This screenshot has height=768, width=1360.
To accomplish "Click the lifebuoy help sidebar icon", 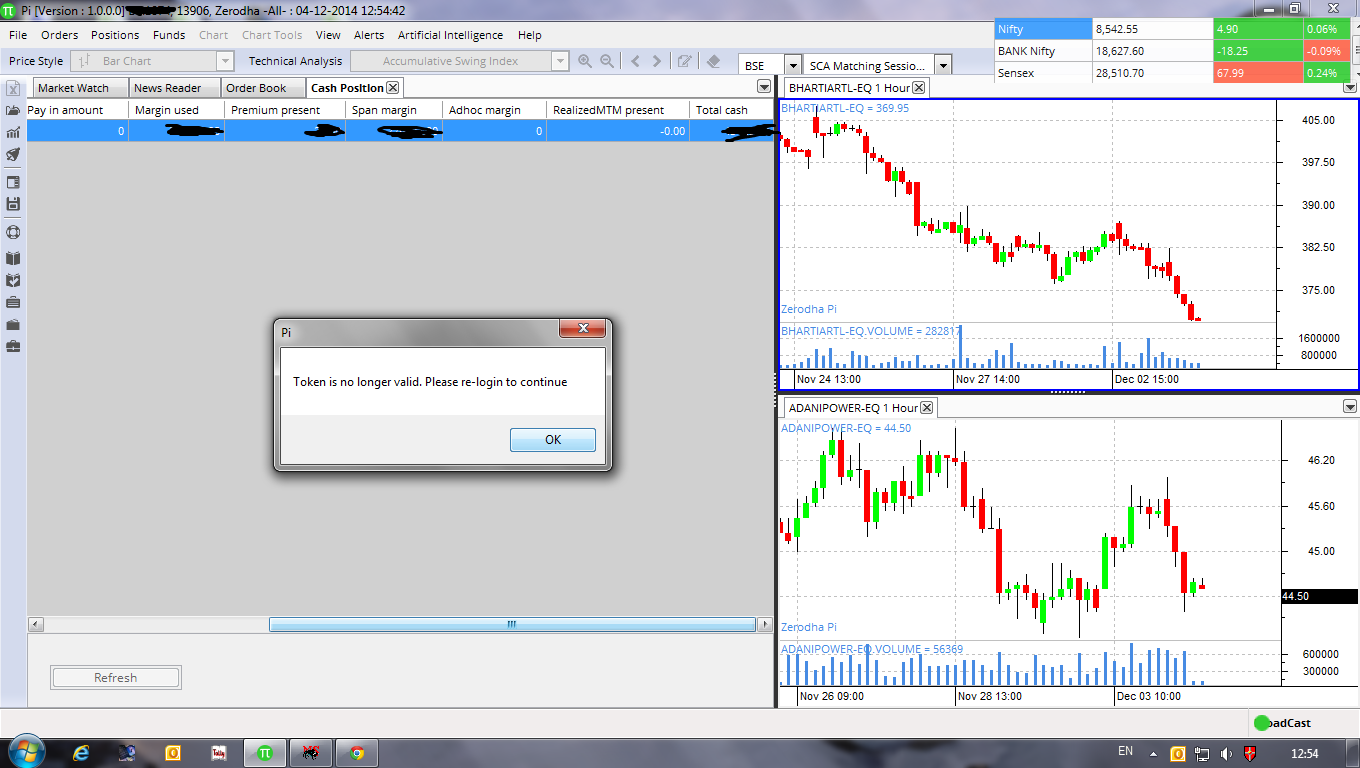I will click(13, 232).
